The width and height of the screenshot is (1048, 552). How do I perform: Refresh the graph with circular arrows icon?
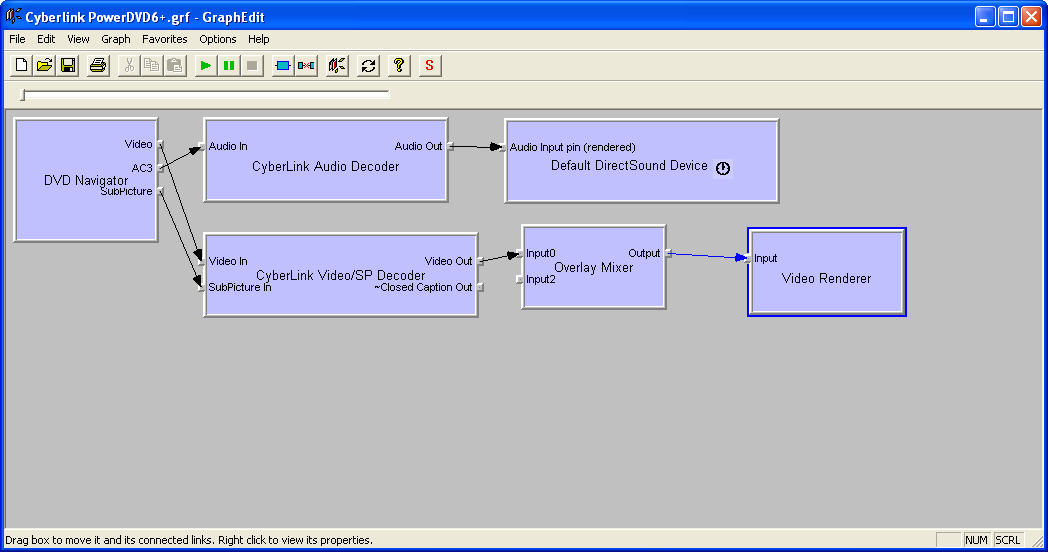tap(368, 65)
